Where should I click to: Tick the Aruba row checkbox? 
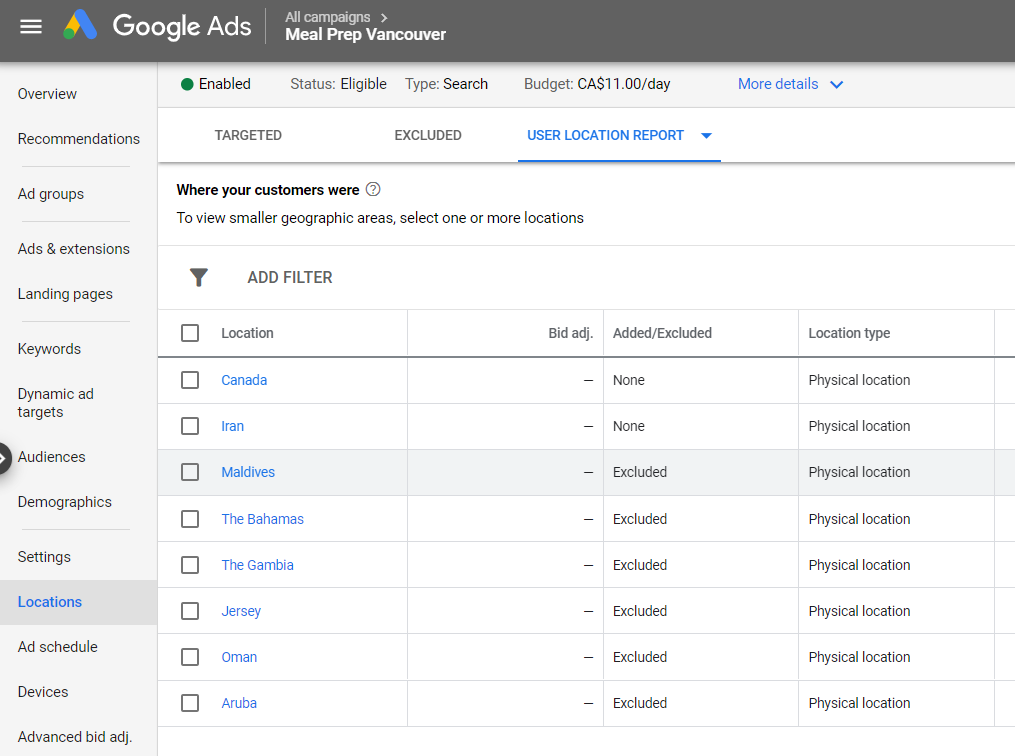190,703
